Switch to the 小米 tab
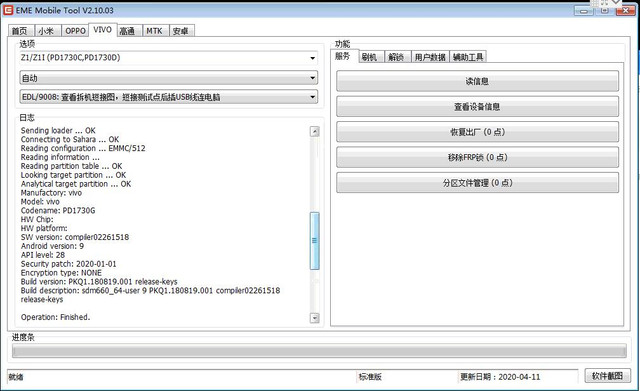Viewport: 640px width, 391px height. pyautogui.click(x=47, y=31)
